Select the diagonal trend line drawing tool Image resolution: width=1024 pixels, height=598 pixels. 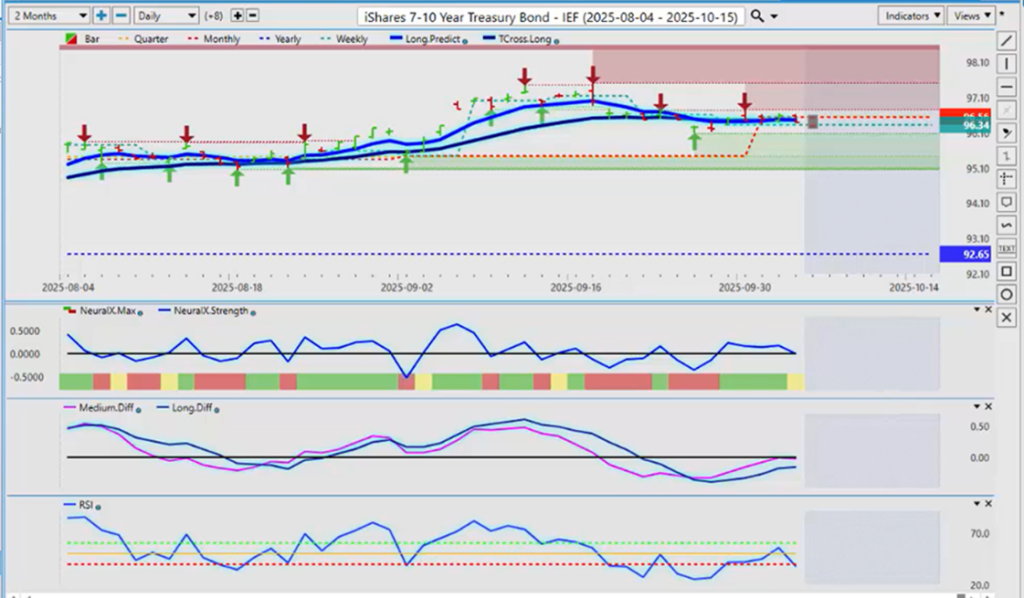click(x=1007, y=40)
